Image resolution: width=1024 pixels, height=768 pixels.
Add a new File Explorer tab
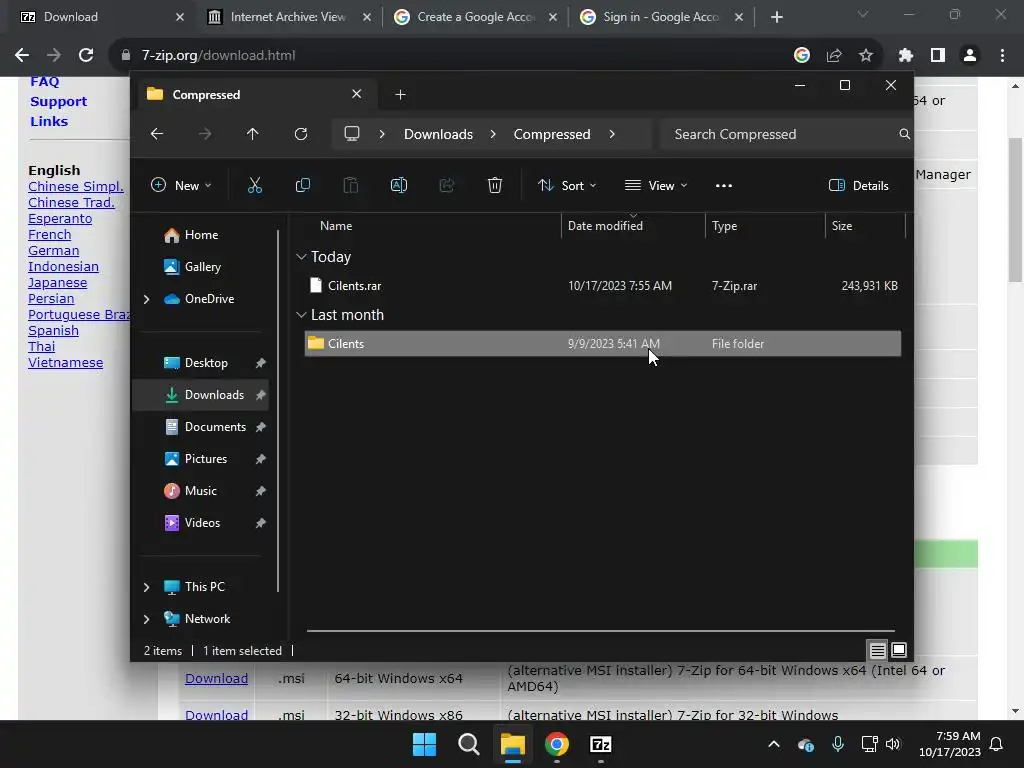tap(400, 95)
